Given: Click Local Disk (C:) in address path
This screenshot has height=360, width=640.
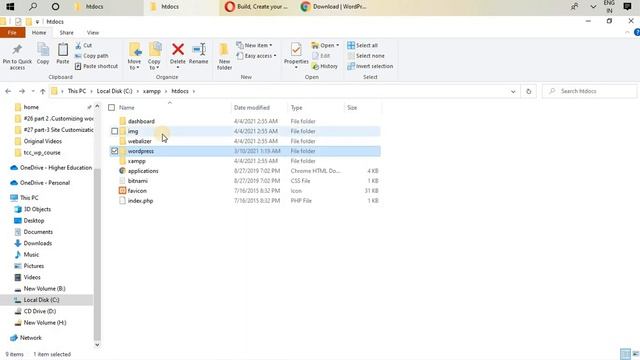Looking at the screenshot, I should click(114, 91).
